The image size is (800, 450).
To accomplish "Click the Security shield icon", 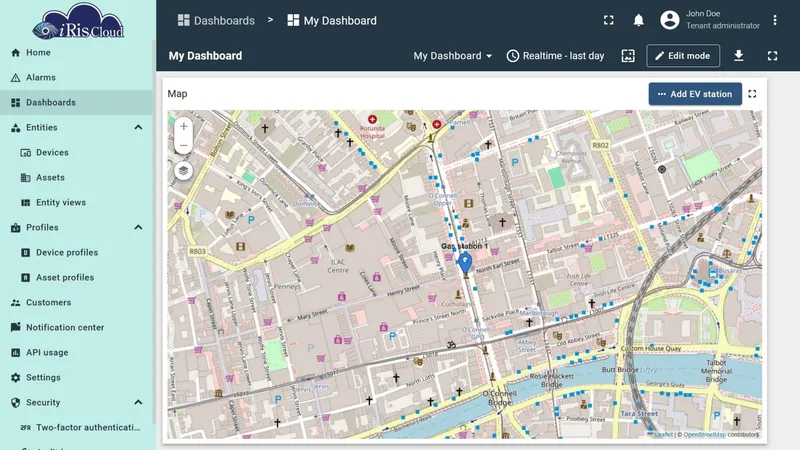I will (x=15, y=403).
